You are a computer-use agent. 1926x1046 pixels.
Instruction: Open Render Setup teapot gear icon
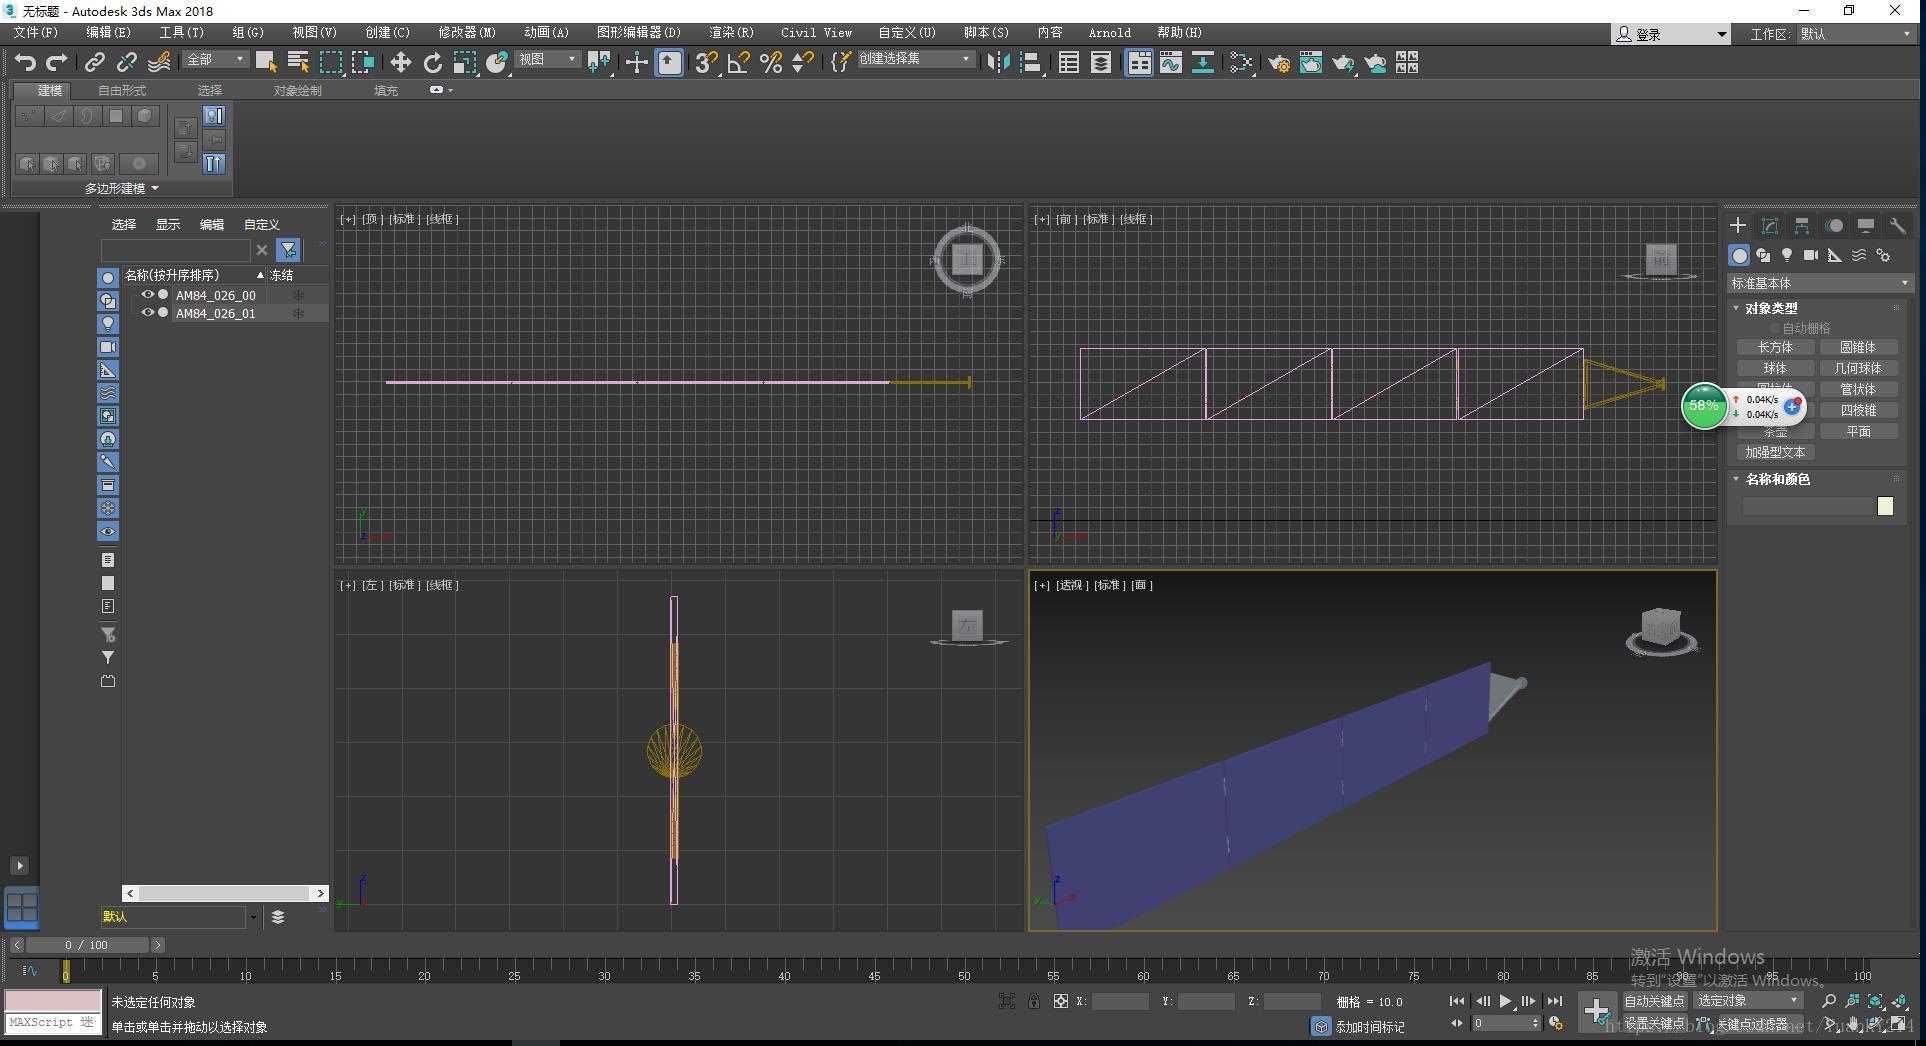point(1279,62)
